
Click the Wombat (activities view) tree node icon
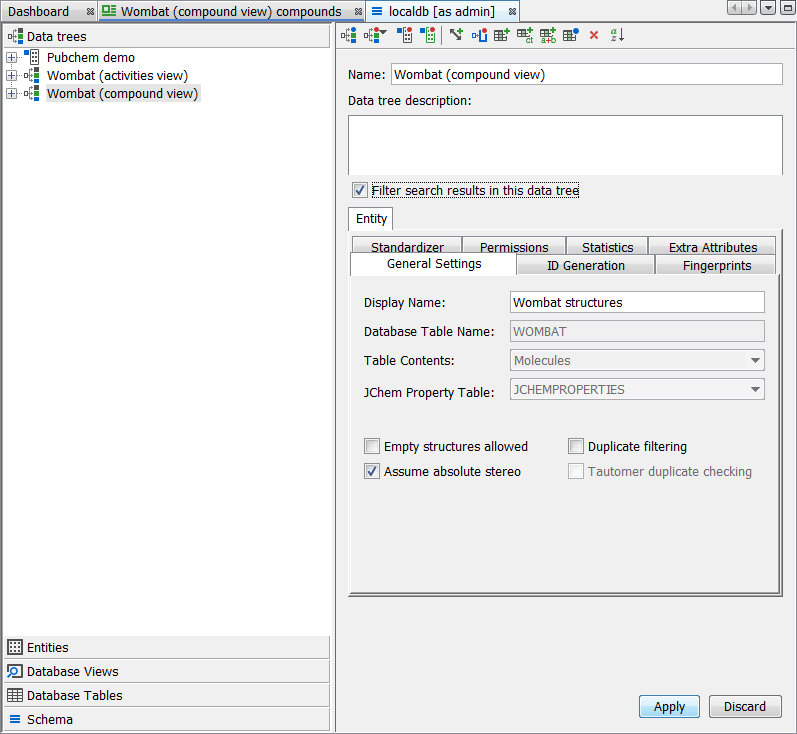pos(32,75)
